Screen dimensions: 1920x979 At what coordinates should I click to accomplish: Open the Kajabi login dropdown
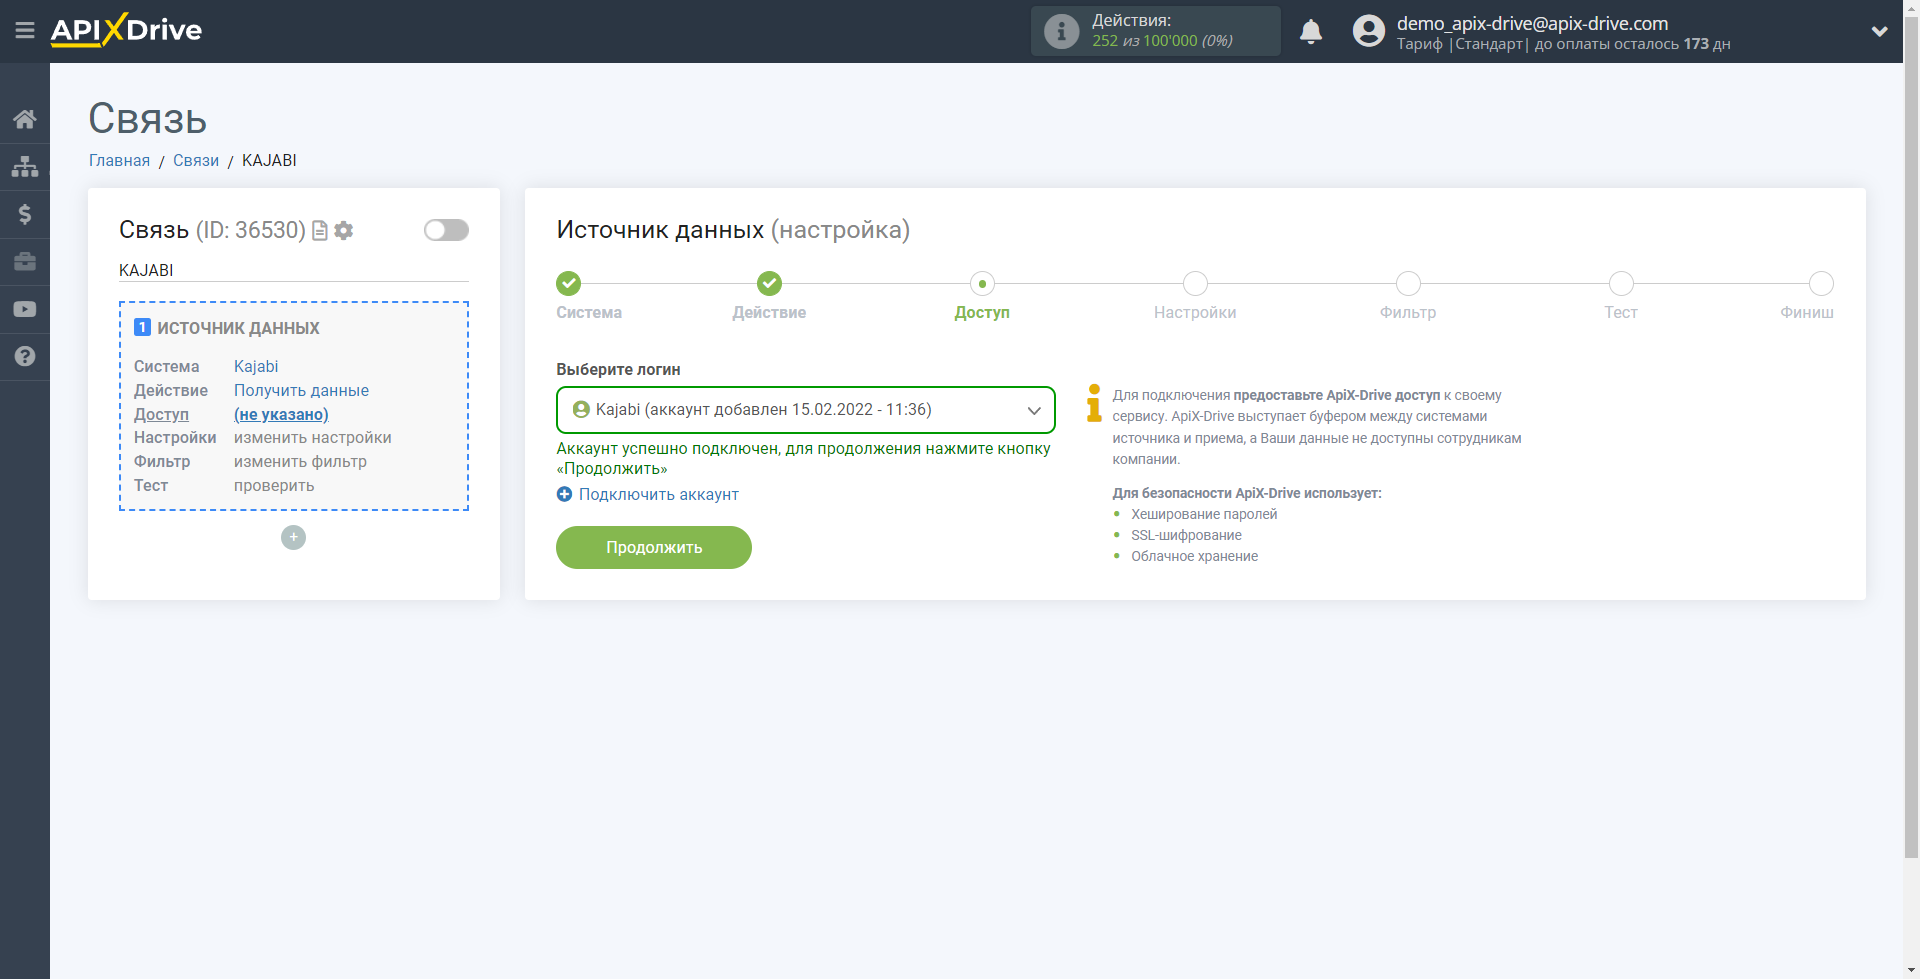[x=805, y=410]
